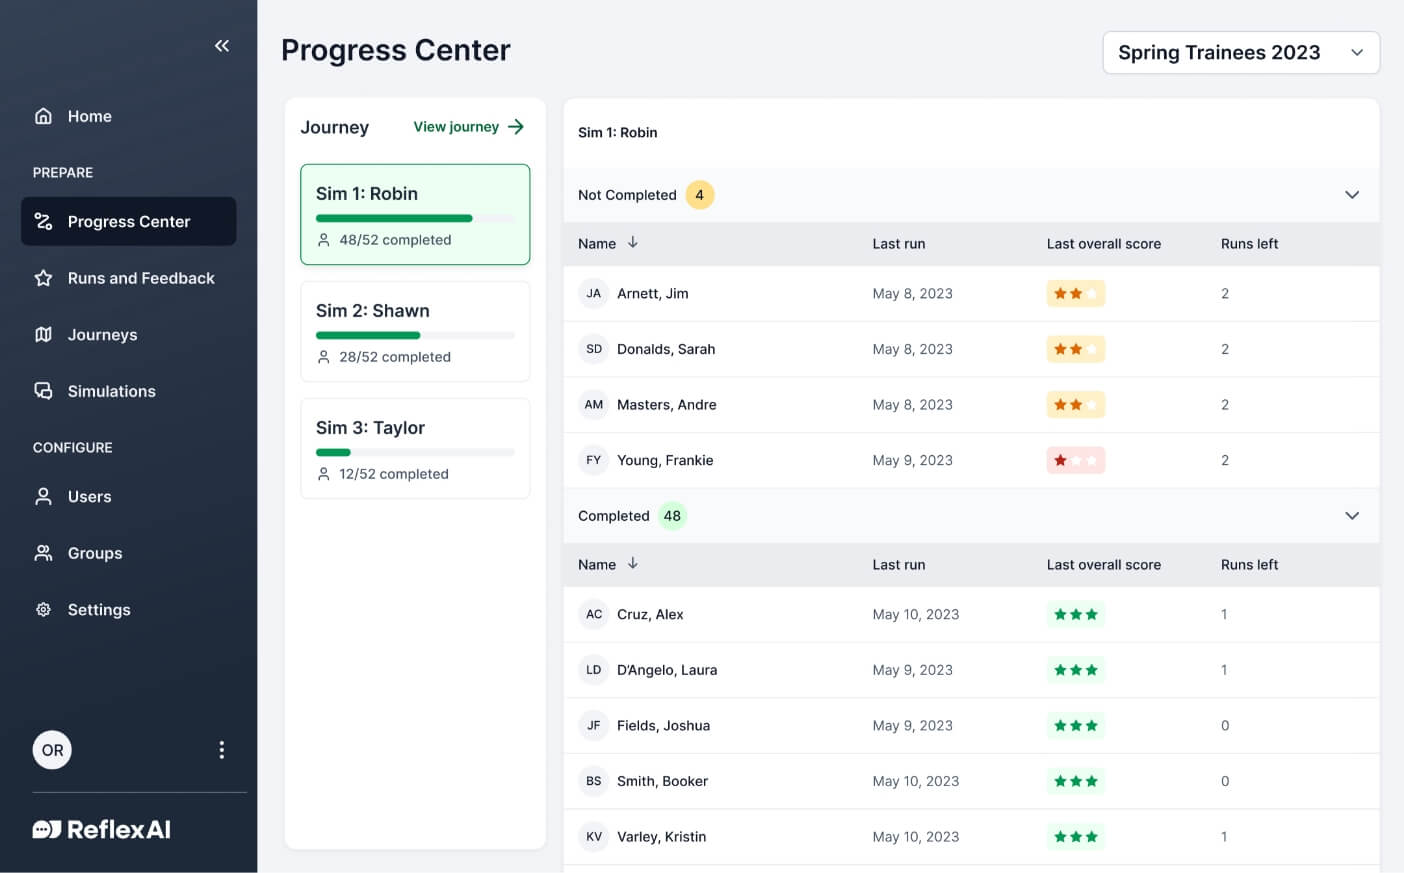The image size is (1404, 873).
Task: Click Sim 1: Robin progress bar
Action: tap(415, 218)
